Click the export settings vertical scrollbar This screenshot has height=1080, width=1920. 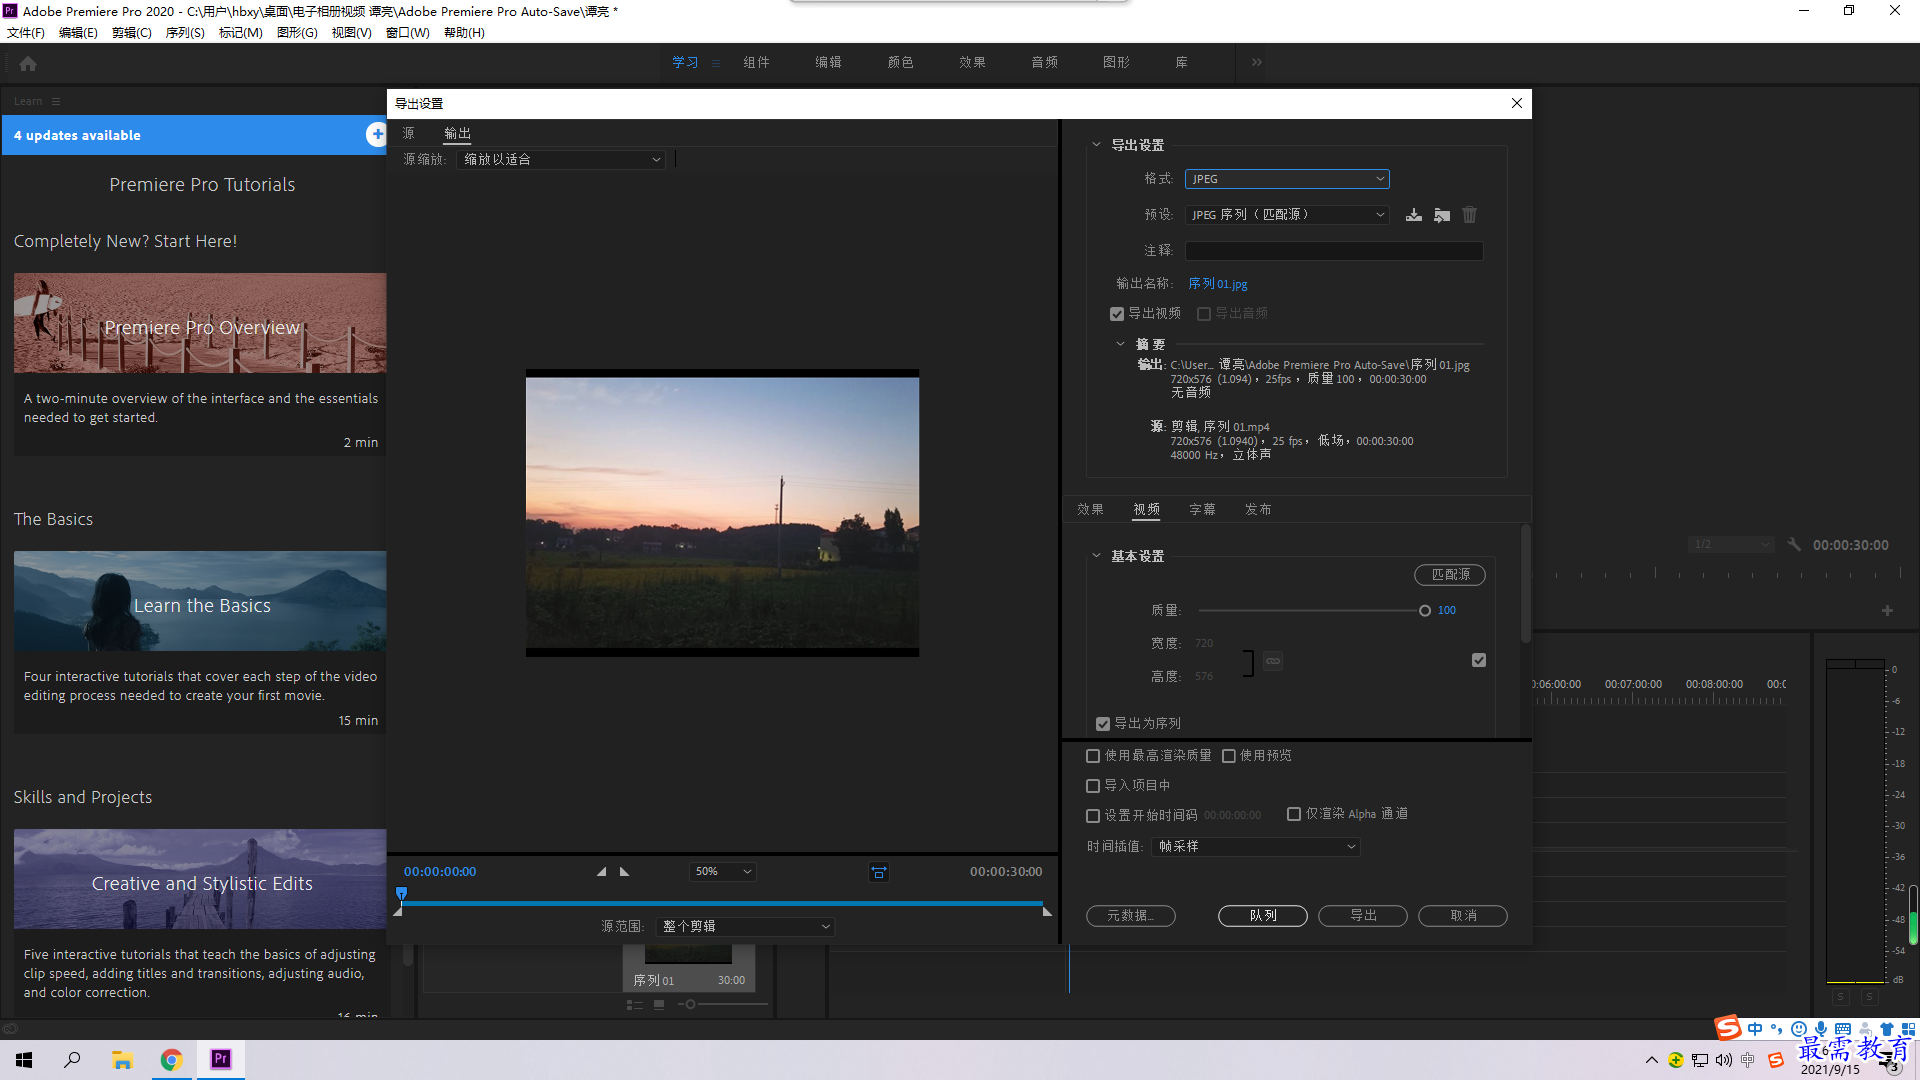(1525, 585)
